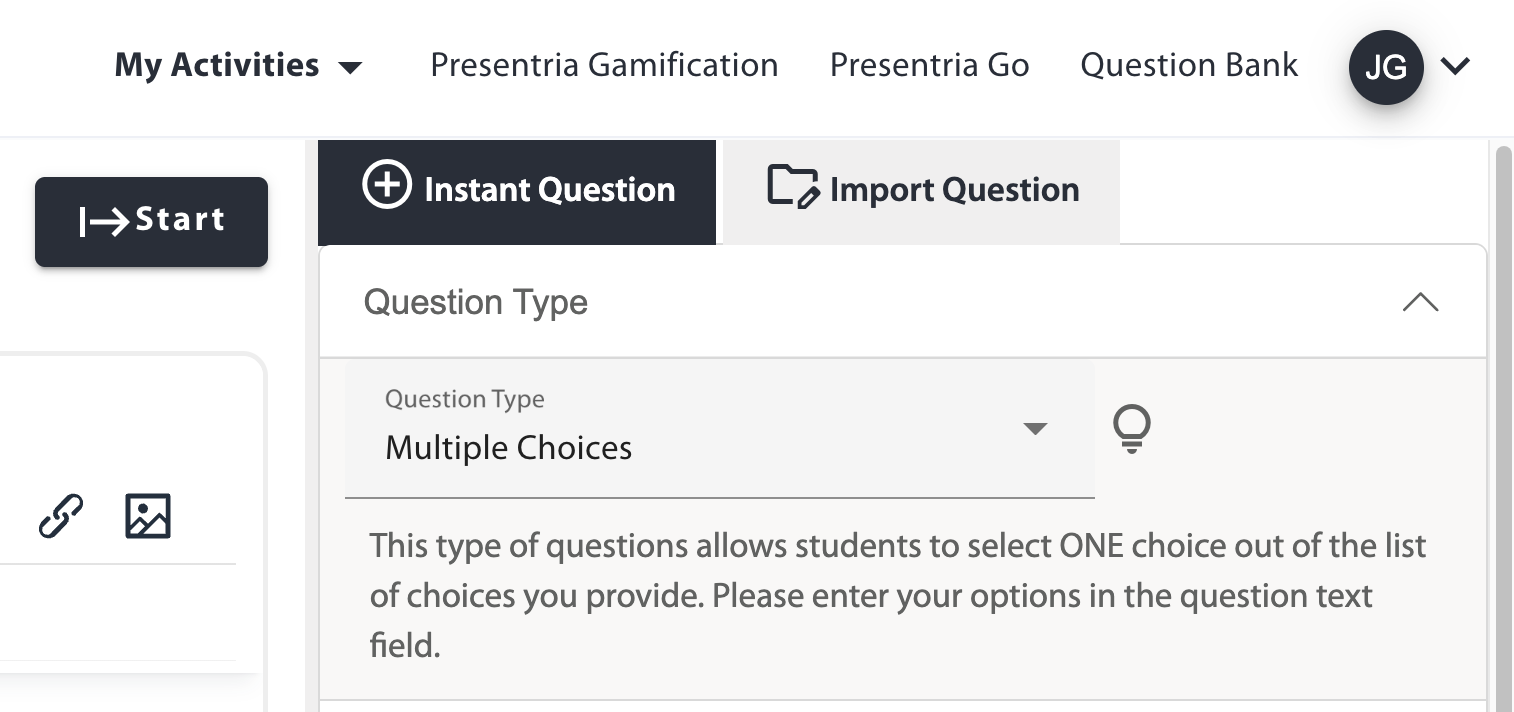Click the arrow icon in the Start button
The width and height of the screenshot is (1514, 712).
coord(103,221)
